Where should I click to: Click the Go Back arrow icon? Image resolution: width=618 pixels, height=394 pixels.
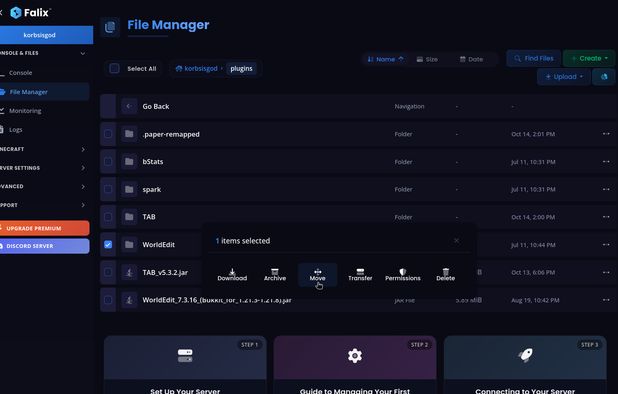[129, 106]
